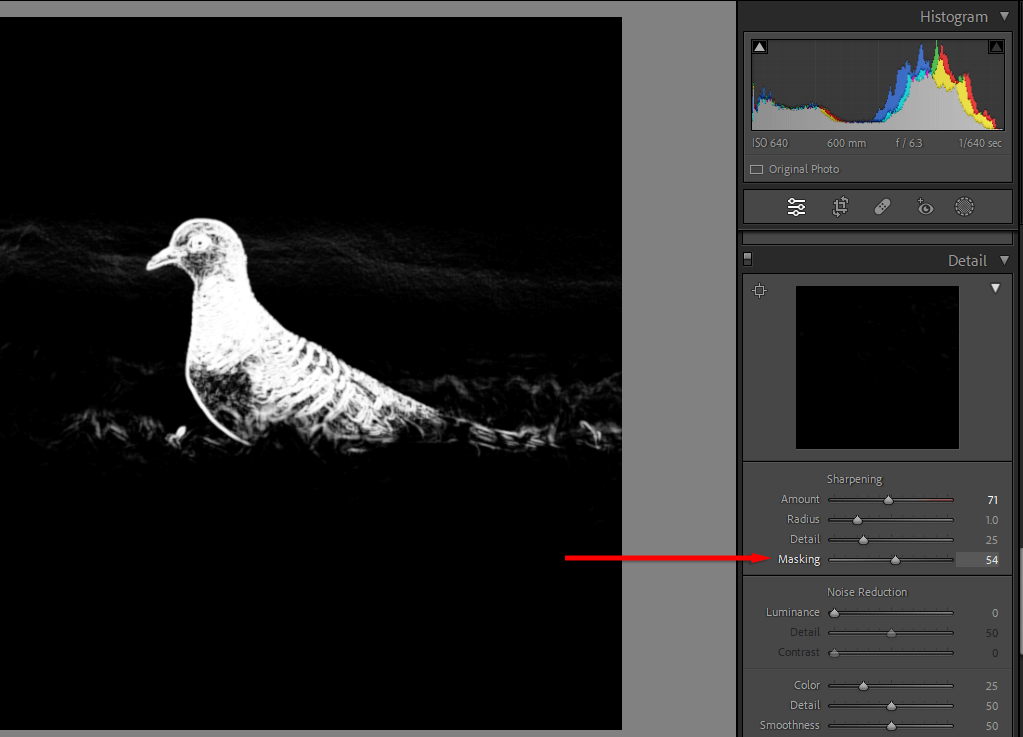Click the Color noise reduction slider handle
The height and width of the screenshot is (737, 1023).
point(863,686)
